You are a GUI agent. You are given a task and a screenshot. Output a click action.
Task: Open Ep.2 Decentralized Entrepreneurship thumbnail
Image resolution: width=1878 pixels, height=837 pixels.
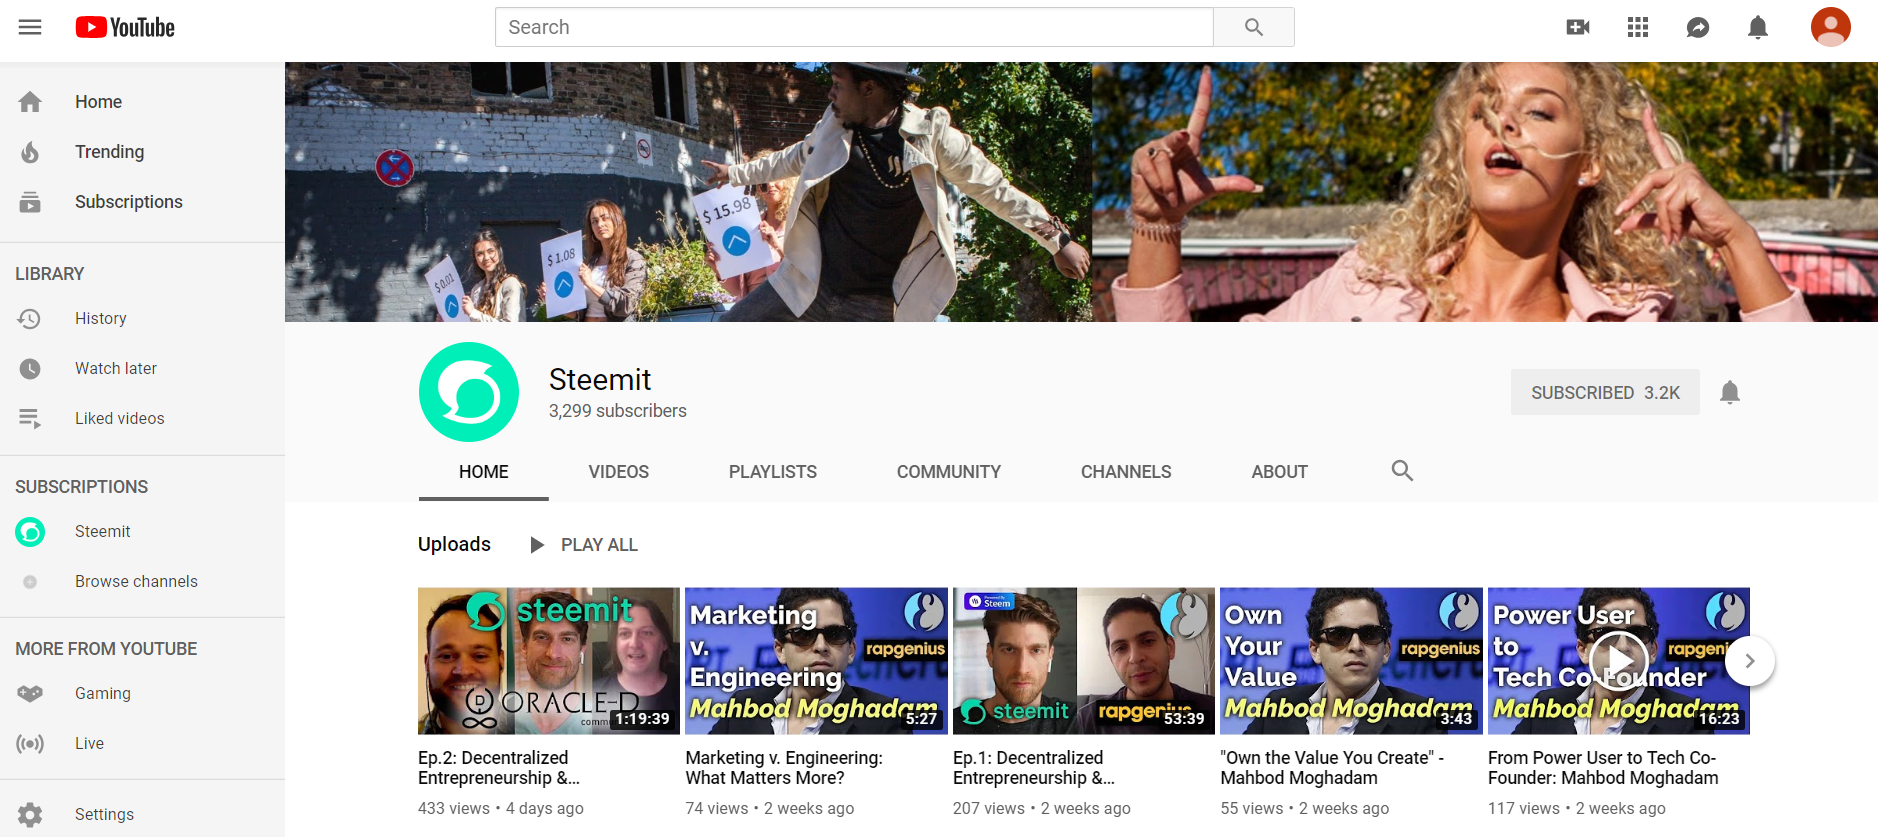pos(549,661)
